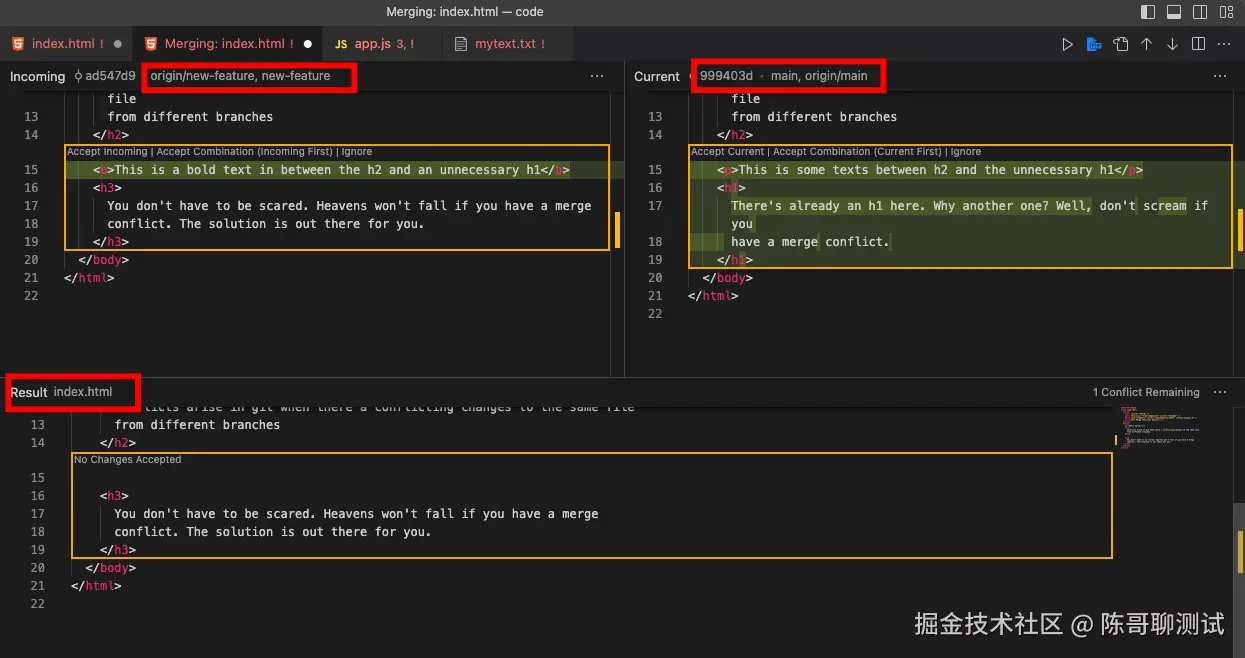Click the blue file preview icon
This screenshot has height=658, width=1245.
click(1094, 44)
